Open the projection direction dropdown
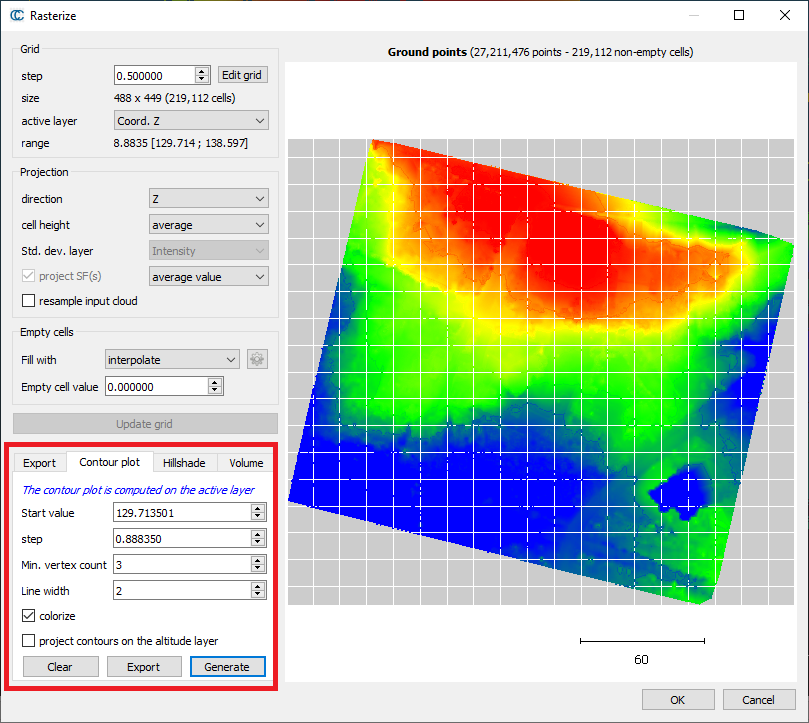Screen dimensions: 809x723 pos(208,198)
